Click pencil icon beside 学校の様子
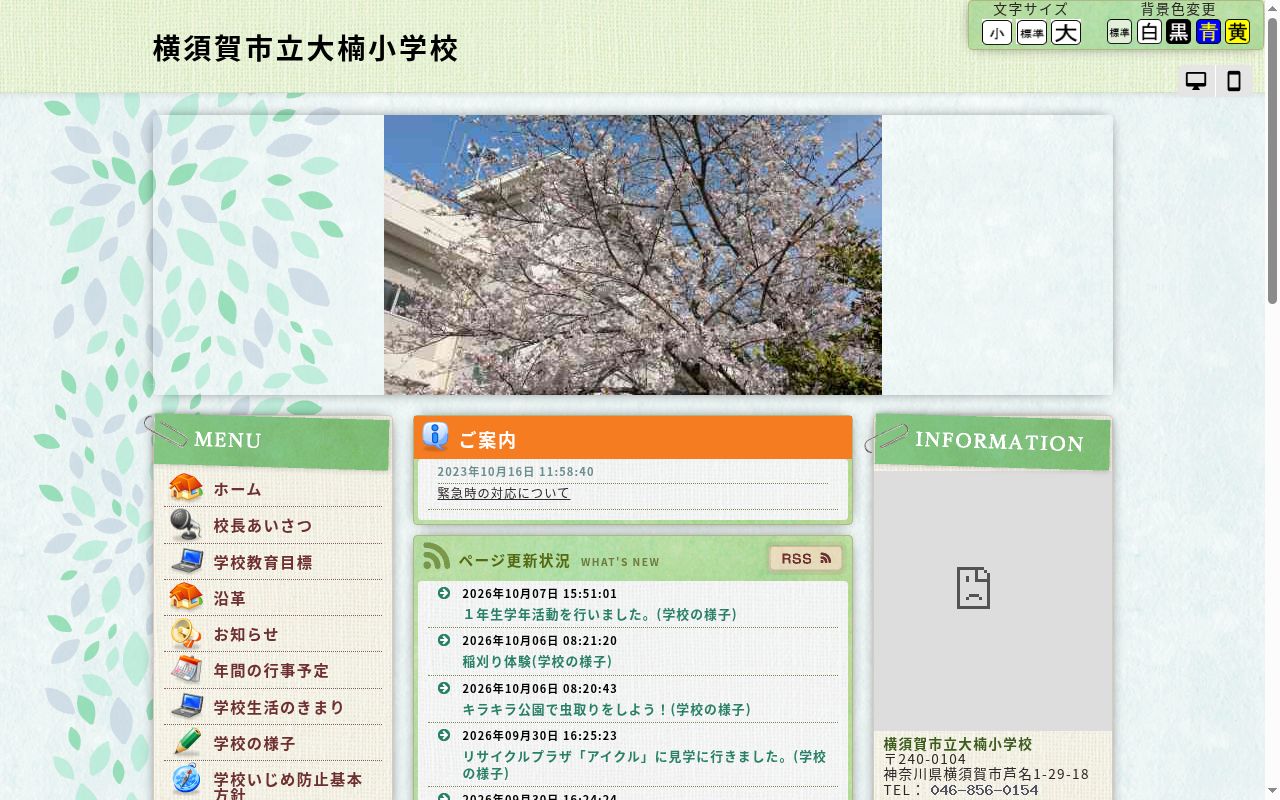 [x=186, y=742]
